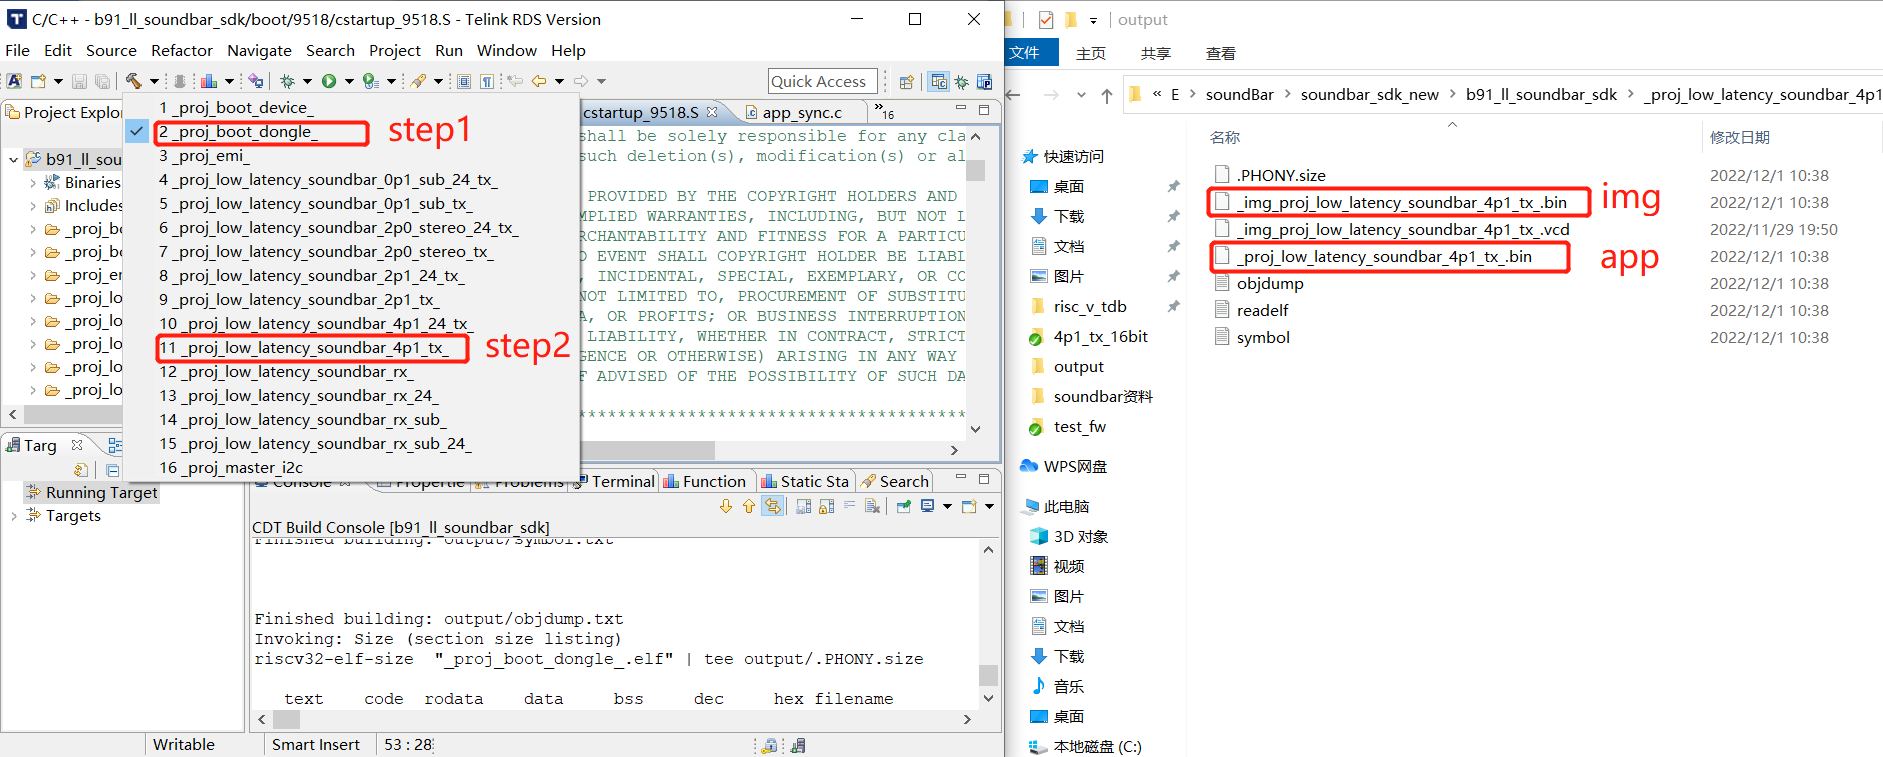The height and width of the screenshot is (757, 1883).
Task: Click the Quick Access search field
Action: click(x=822, y=82)
